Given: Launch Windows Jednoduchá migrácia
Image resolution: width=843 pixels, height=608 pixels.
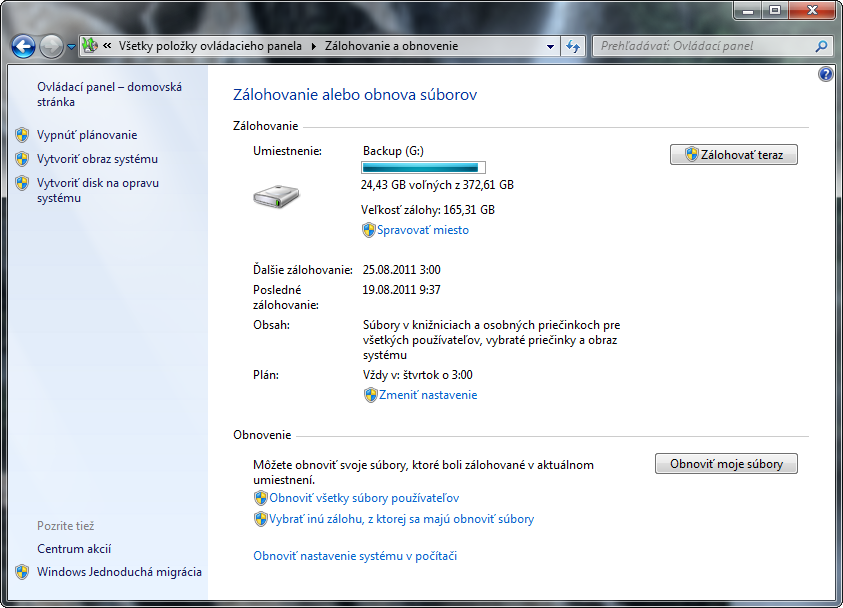Looking at the screenshot, I should point(119,572).
